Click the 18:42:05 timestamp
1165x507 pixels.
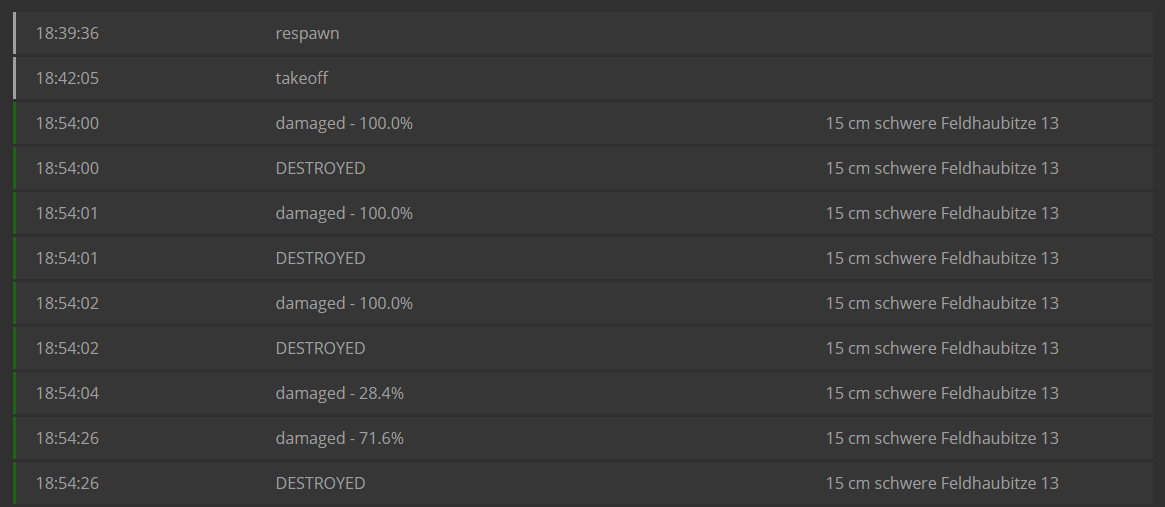click(67, 78)
